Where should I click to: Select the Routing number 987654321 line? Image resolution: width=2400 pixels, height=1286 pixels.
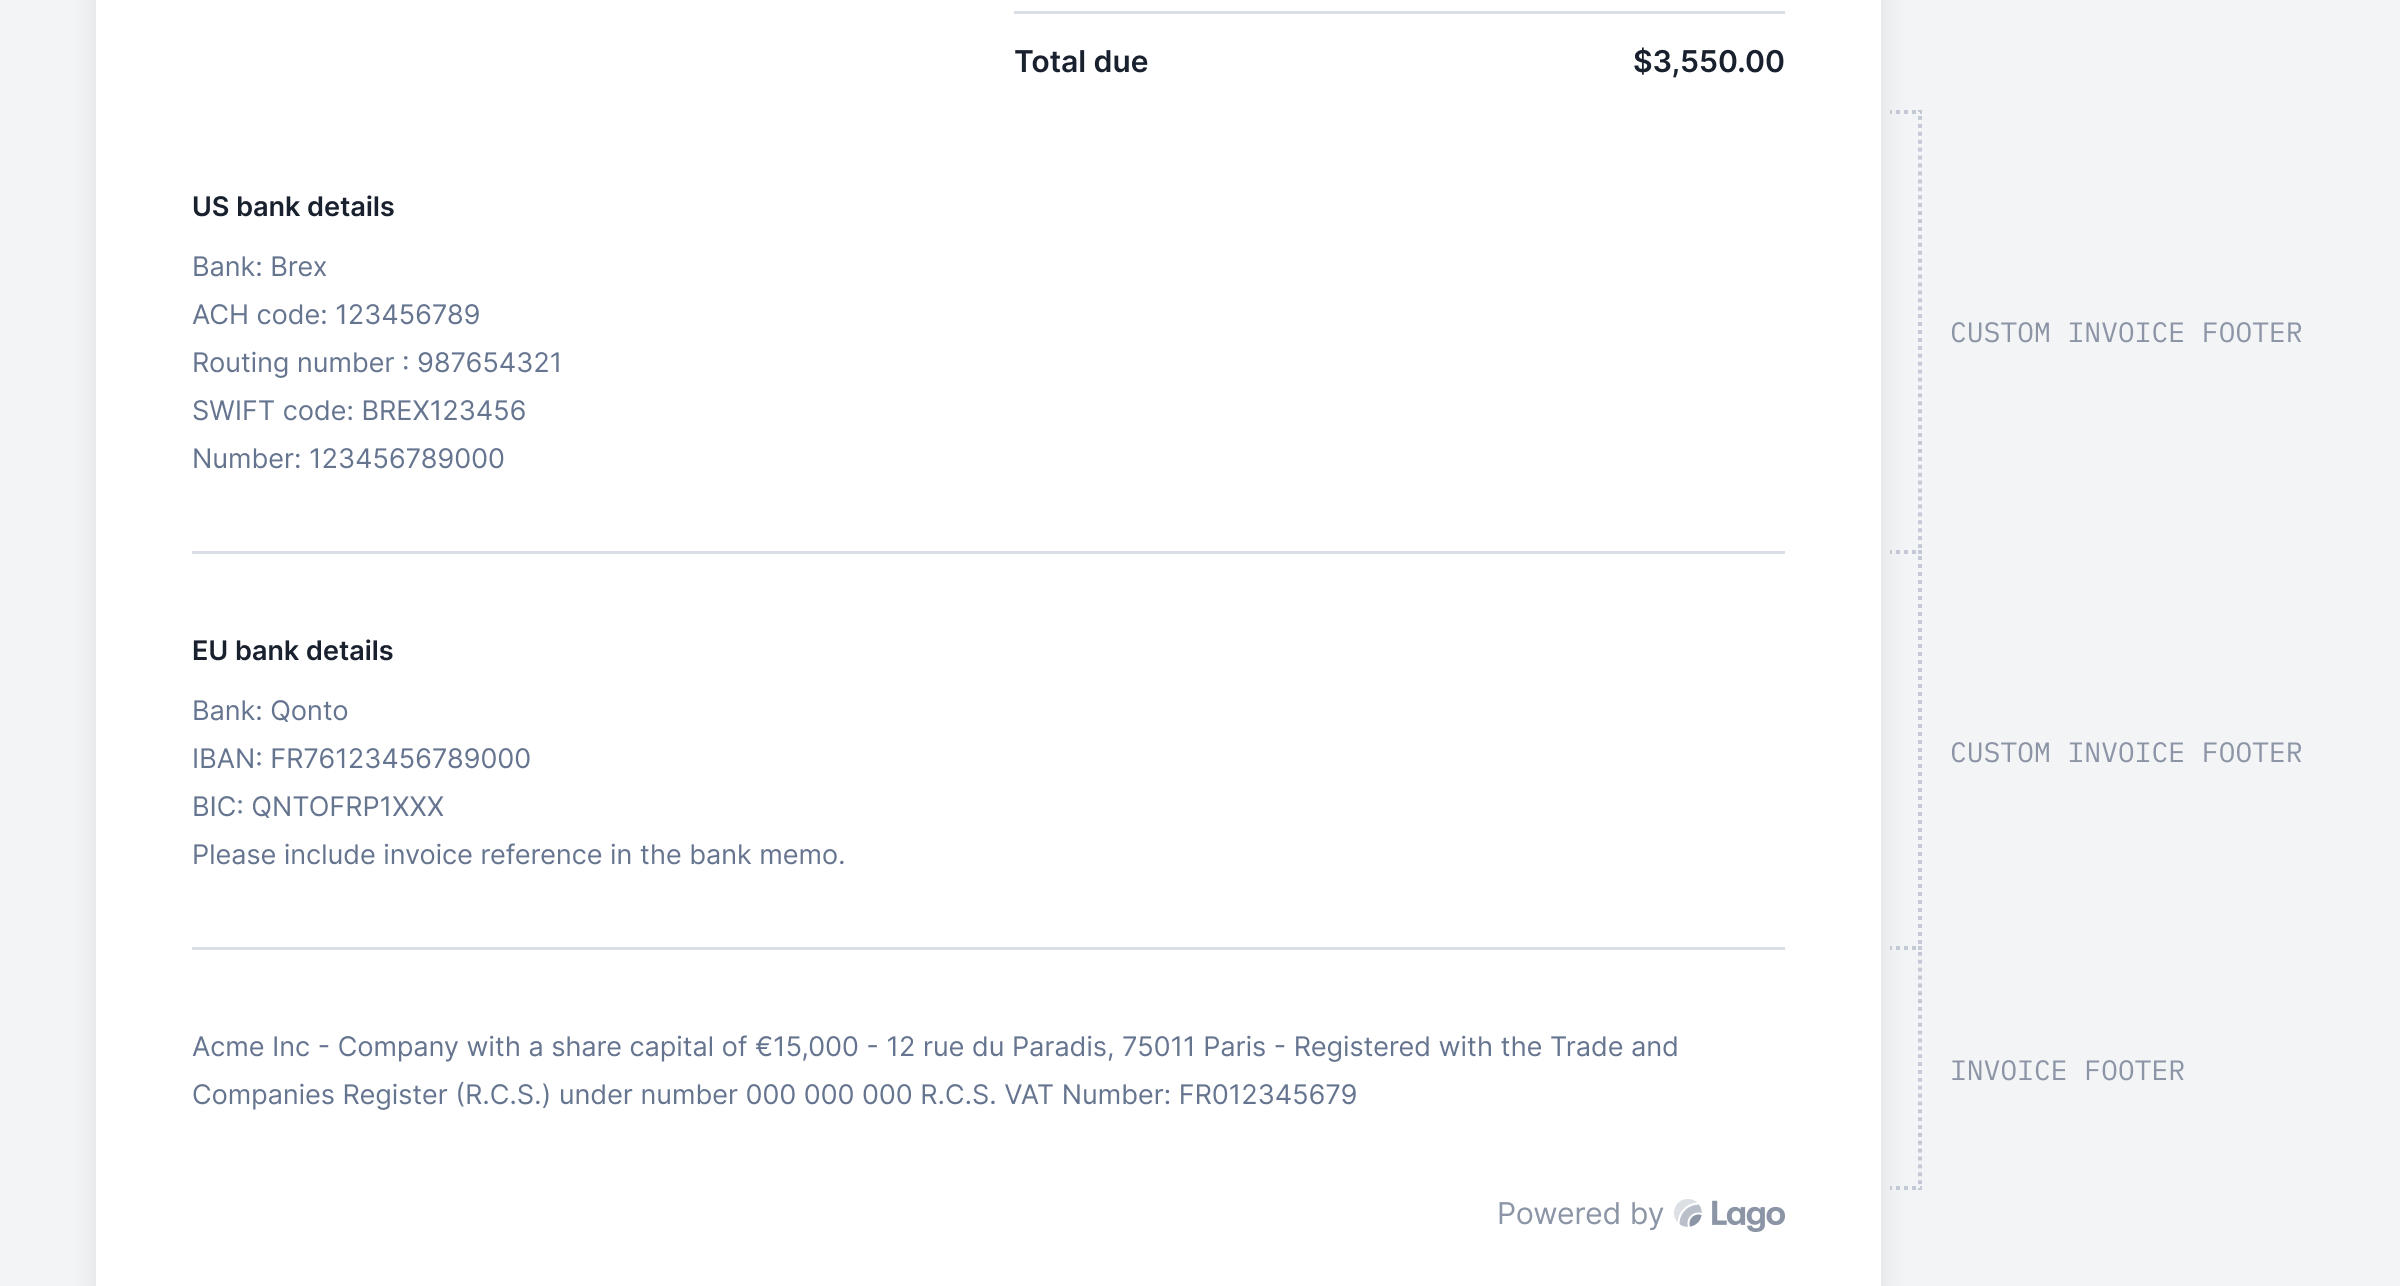tap(377, 363)
